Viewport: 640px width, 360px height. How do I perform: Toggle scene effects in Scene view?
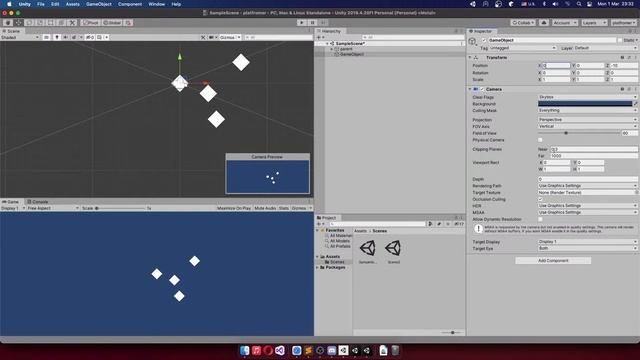click(74, 37)
